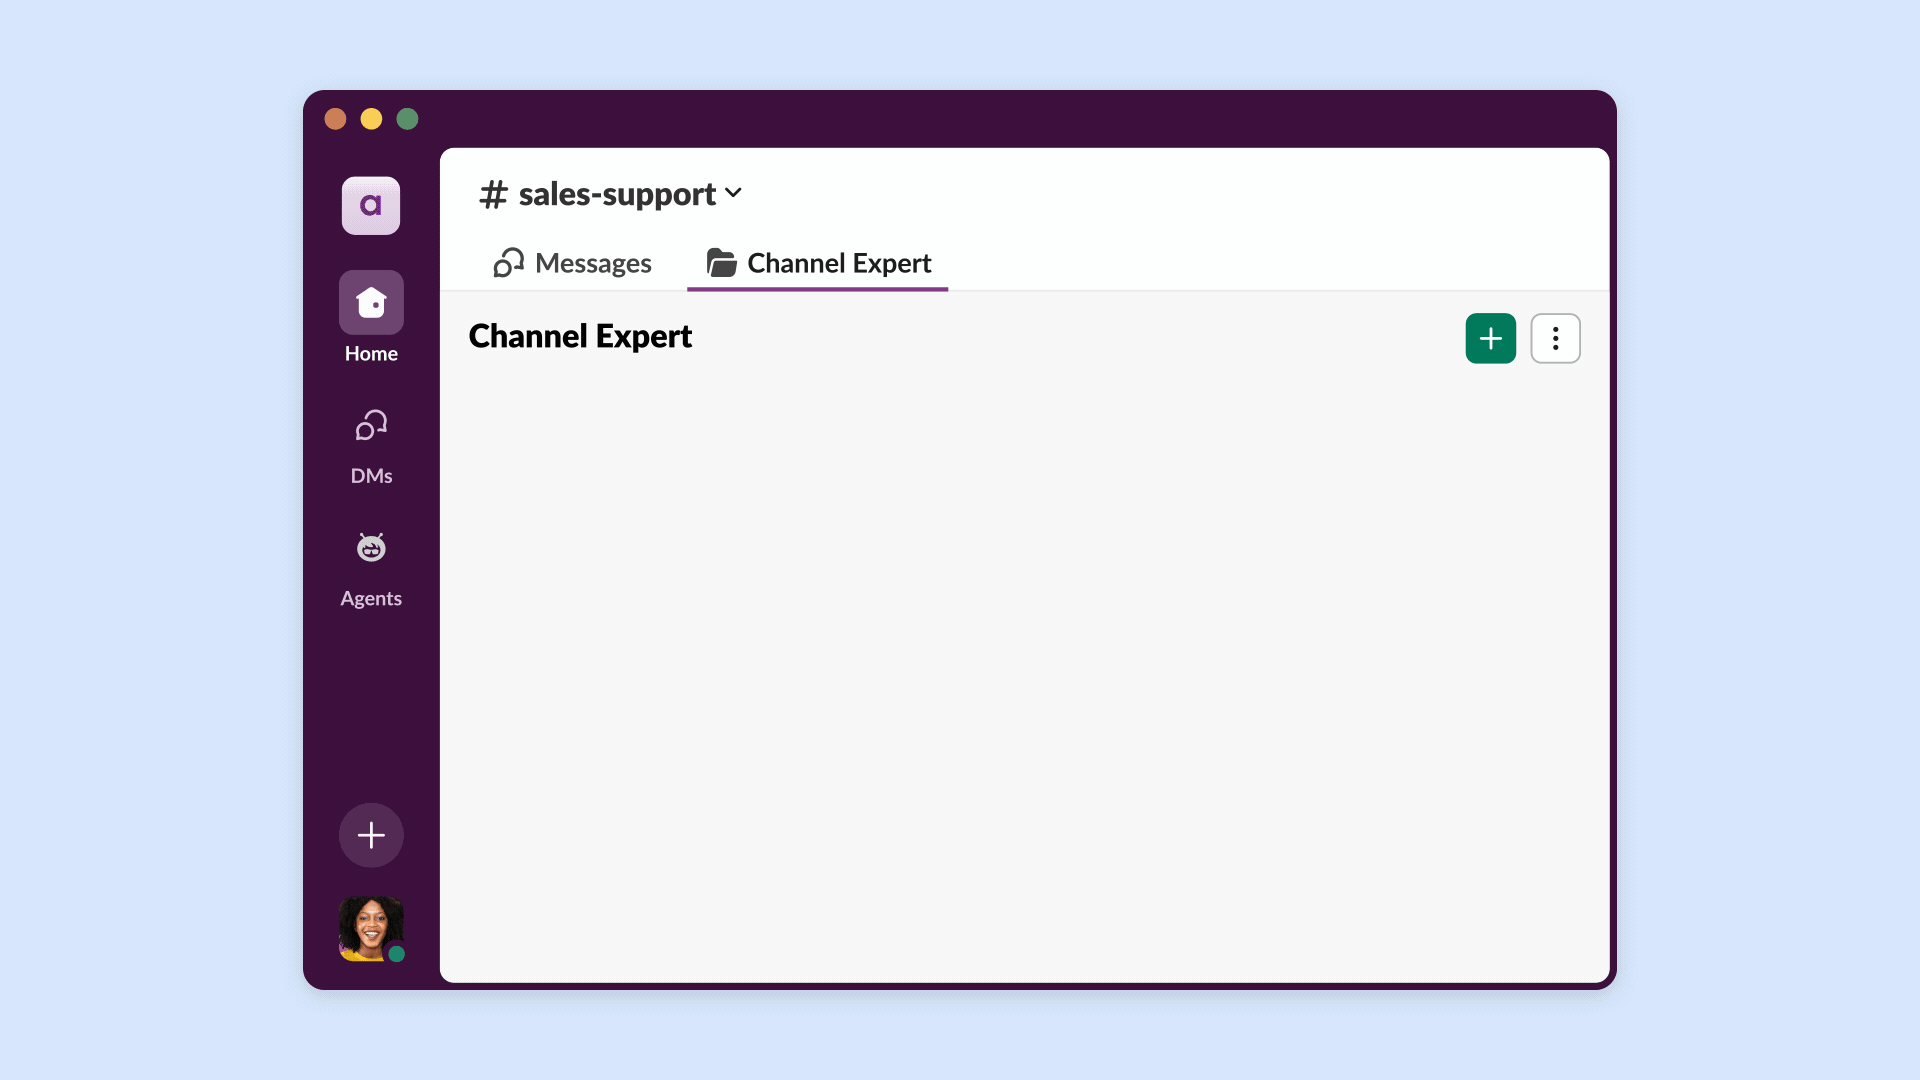Screen dimensions: 1920x1080
Task: Click the circular plus button to create new
Action: 371,835
